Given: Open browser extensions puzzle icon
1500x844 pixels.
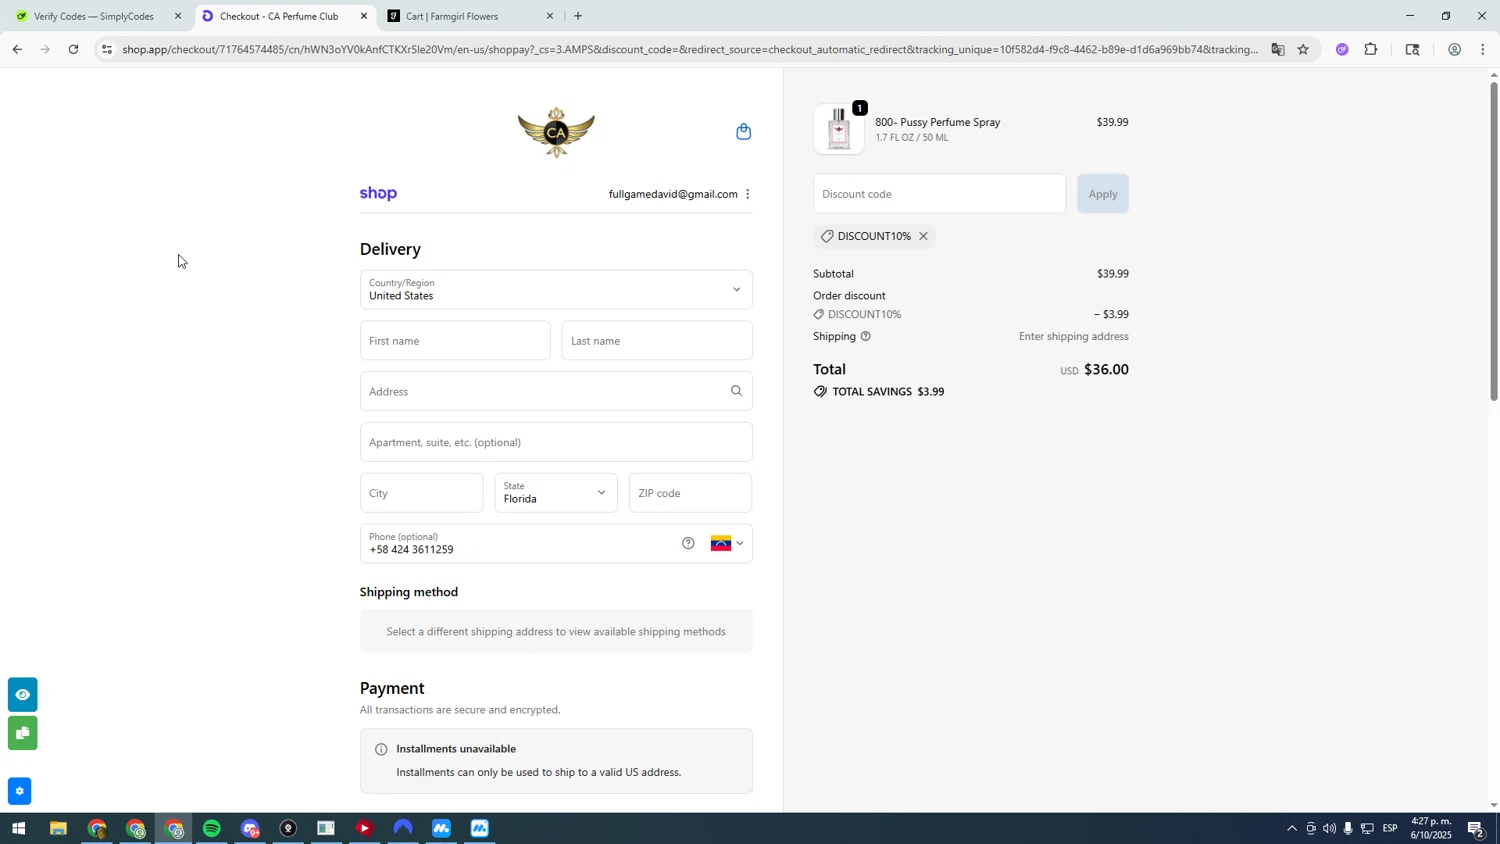Looking at the screenshot, I should pos(1371,49).
